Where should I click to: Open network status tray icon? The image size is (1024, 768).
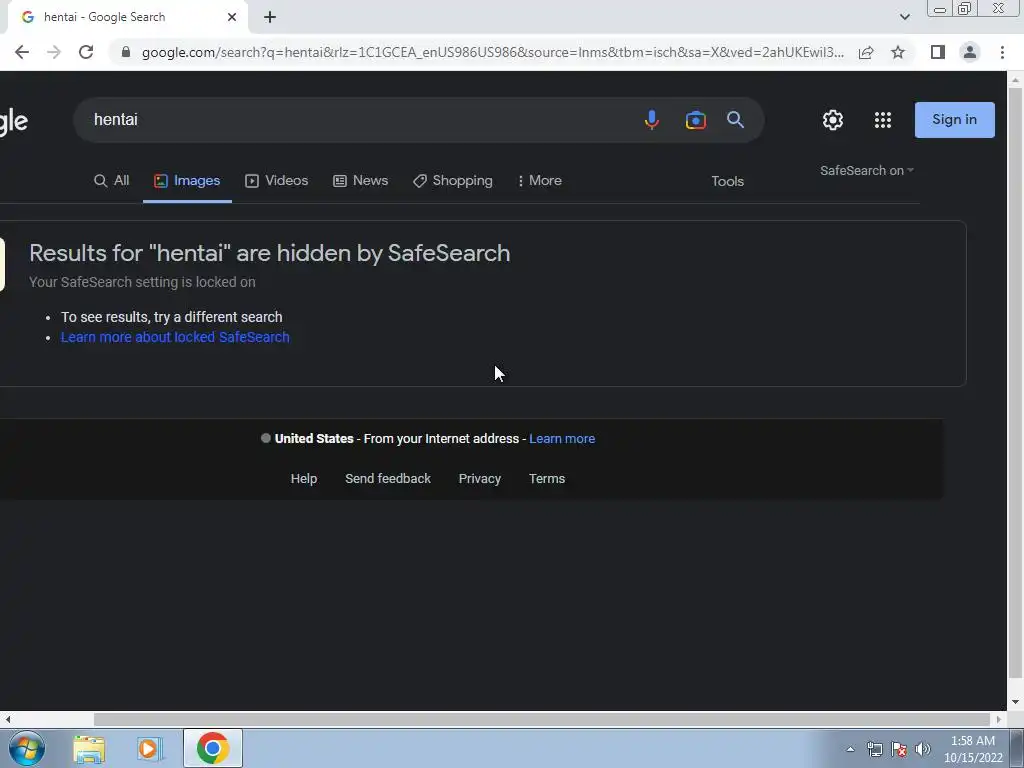[x=874, y=749]
